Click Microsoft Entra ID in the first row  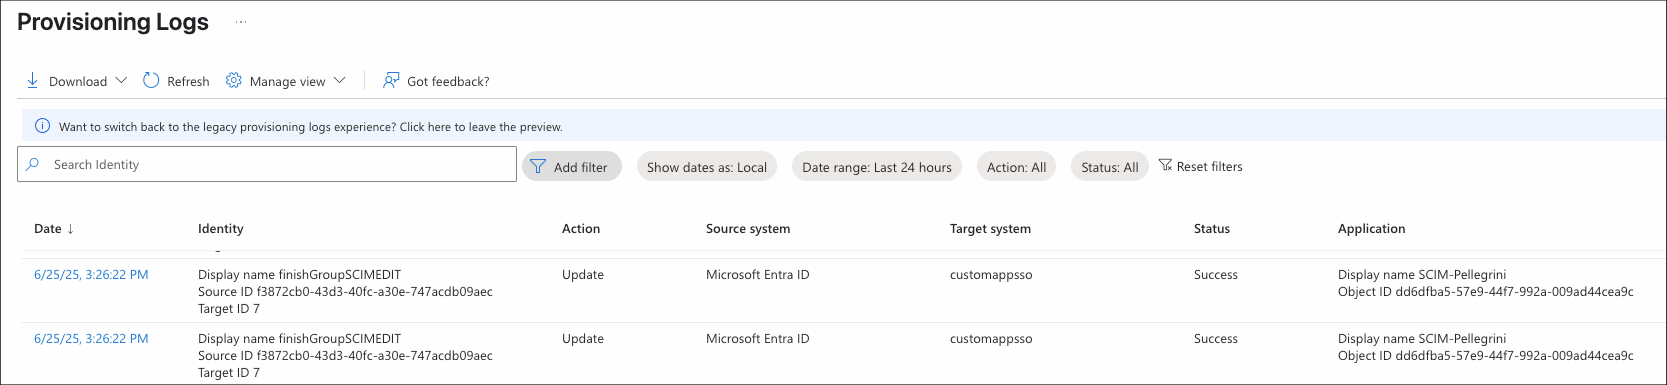pyautogui.click(x=758, y=274)
